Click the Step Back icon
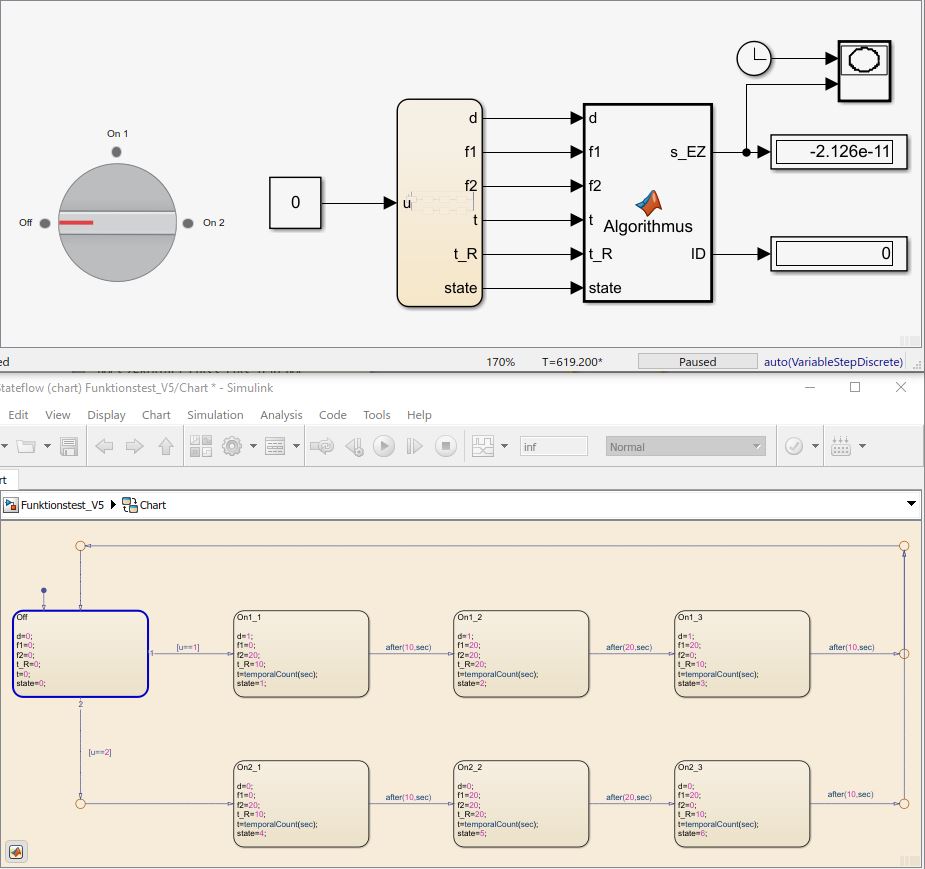This screenshot has width=925, height=869. coord(353,447)
